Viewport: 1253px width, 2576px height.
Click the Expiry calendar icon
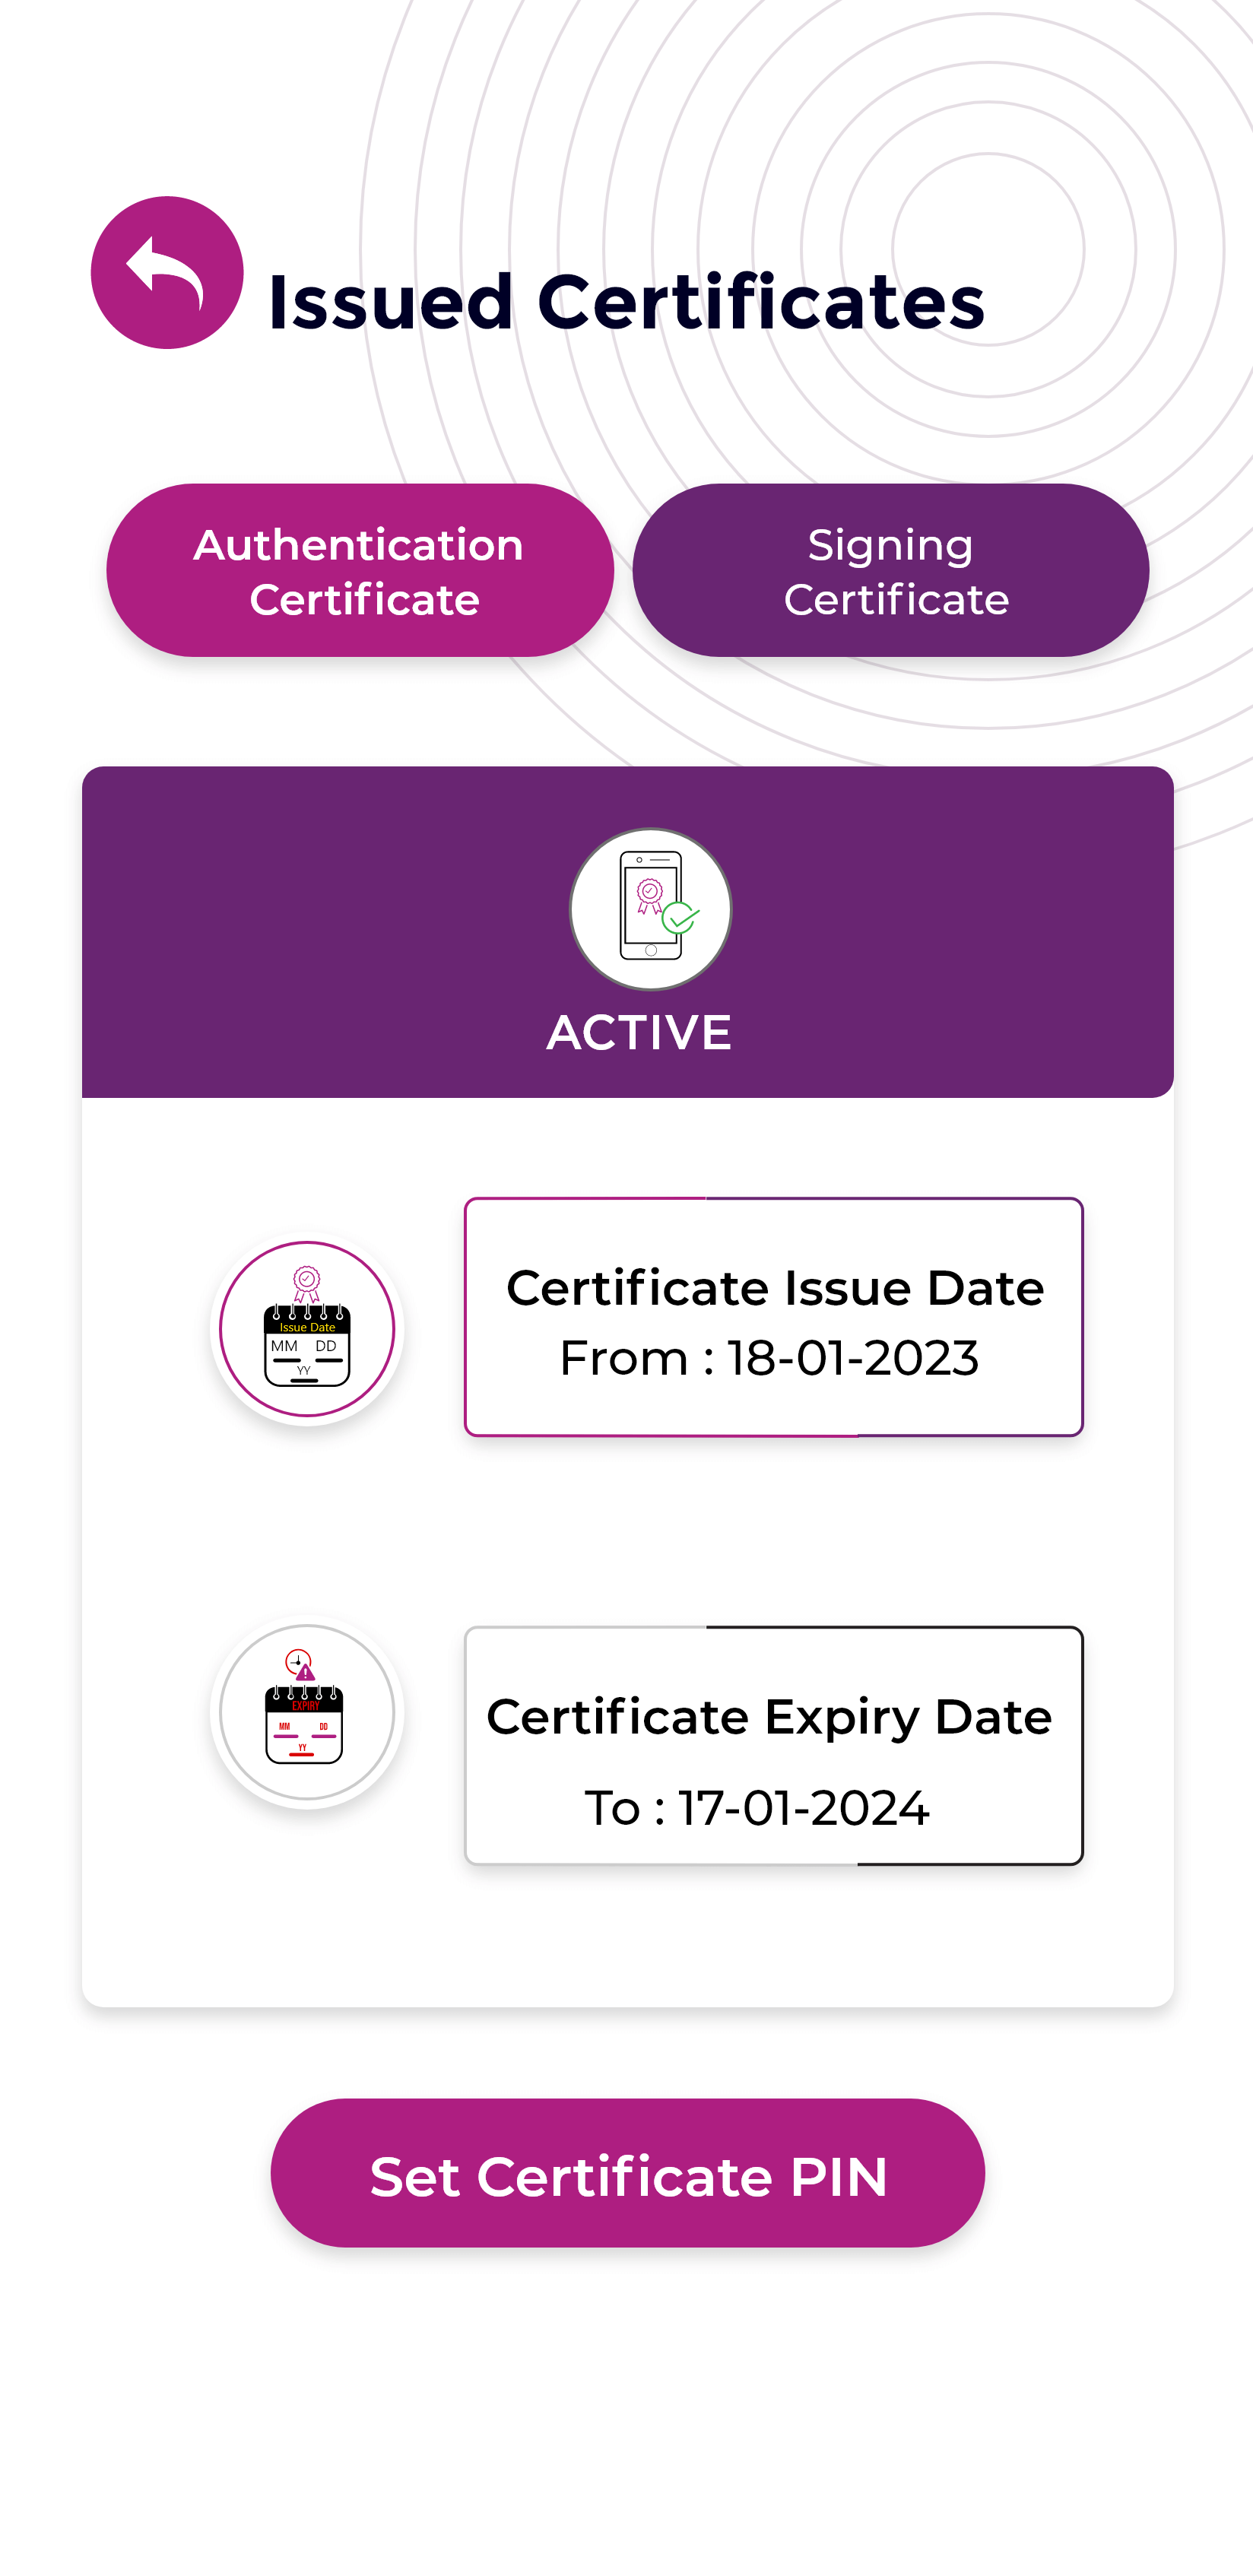307,1712
